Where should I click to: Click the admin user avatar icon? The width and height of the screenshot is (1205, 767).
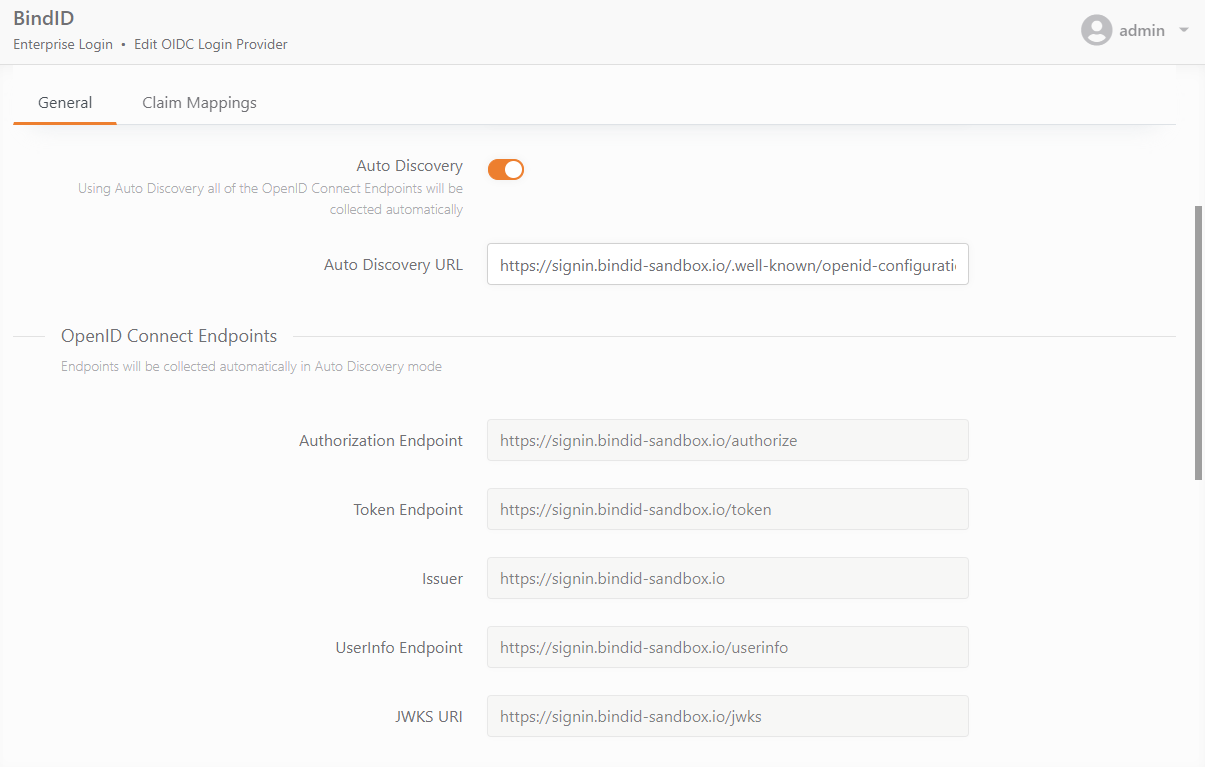pos(1097,30)
